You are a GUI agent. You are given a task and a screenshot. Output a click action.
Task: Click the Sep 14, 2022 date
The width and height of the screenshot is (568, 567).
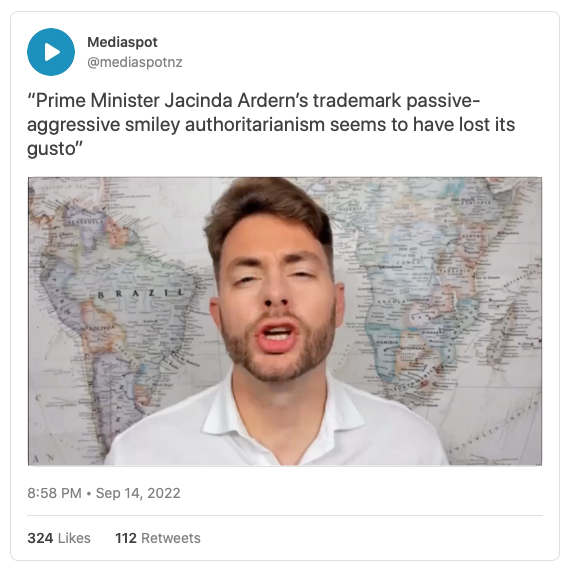[x=138, y=493]
